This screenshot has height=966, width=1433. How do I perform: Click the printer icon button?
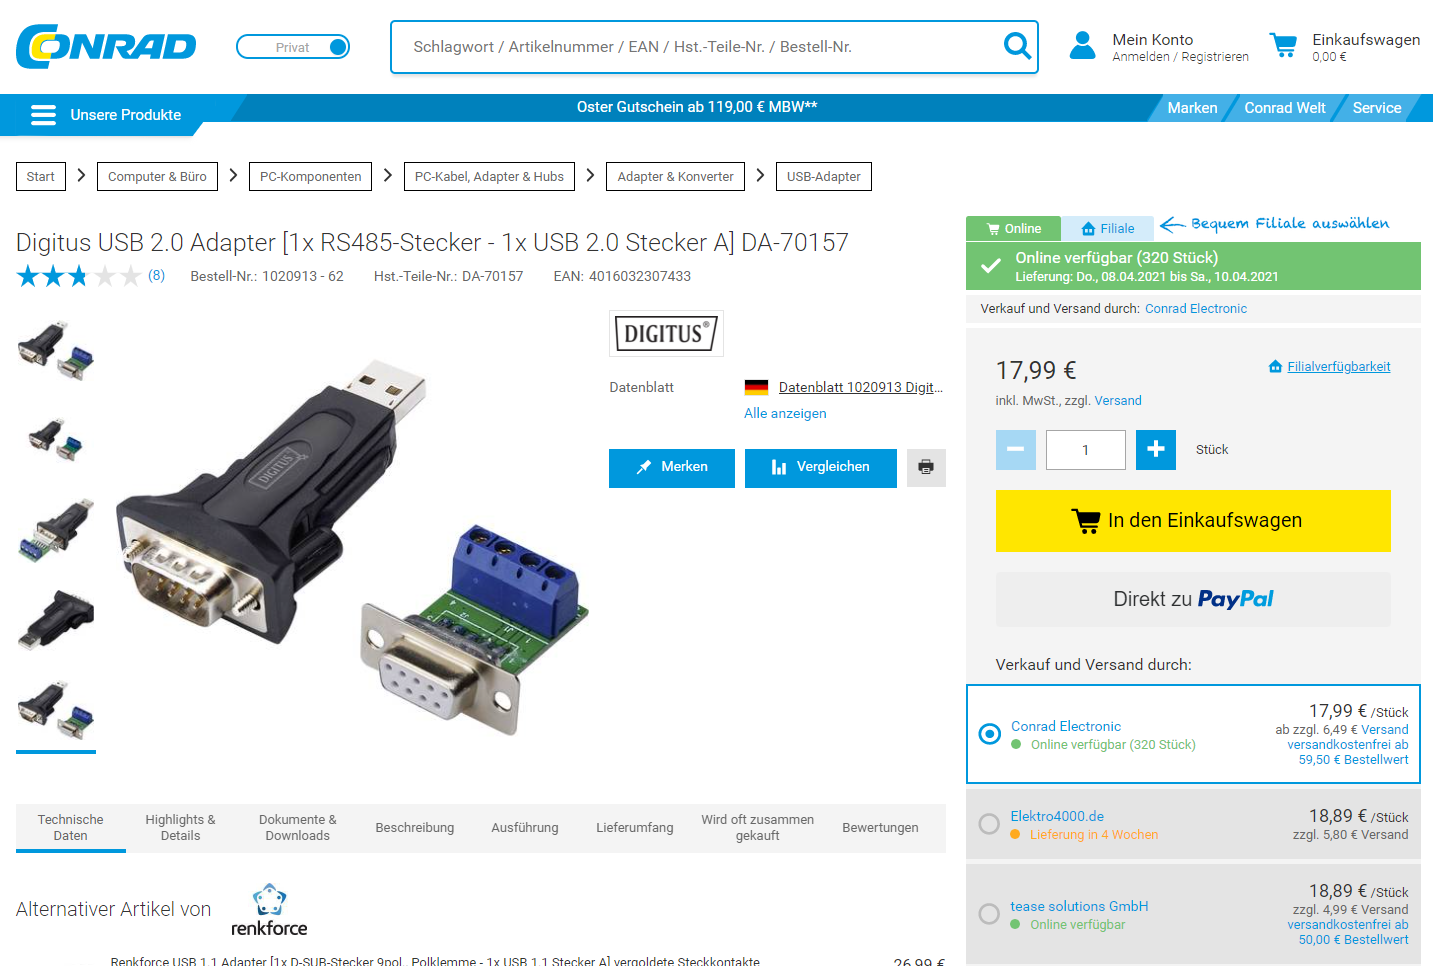click(x=926, y=468)
